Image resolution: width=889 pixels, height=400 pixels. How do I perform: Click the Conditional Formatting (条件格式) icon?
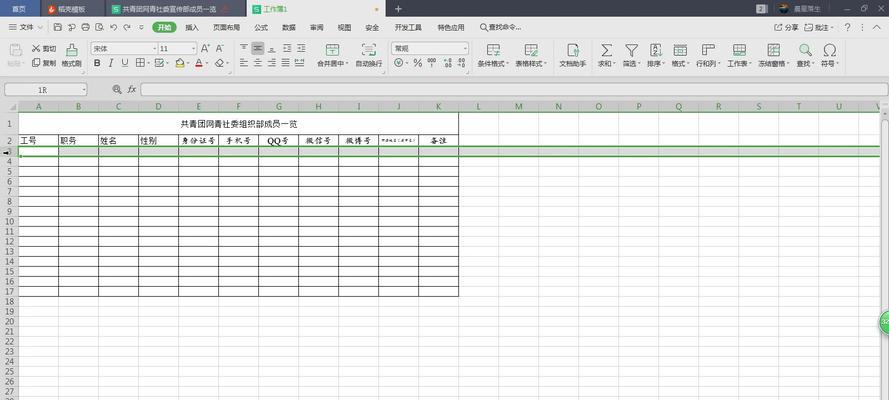click(x=492, y=50)
